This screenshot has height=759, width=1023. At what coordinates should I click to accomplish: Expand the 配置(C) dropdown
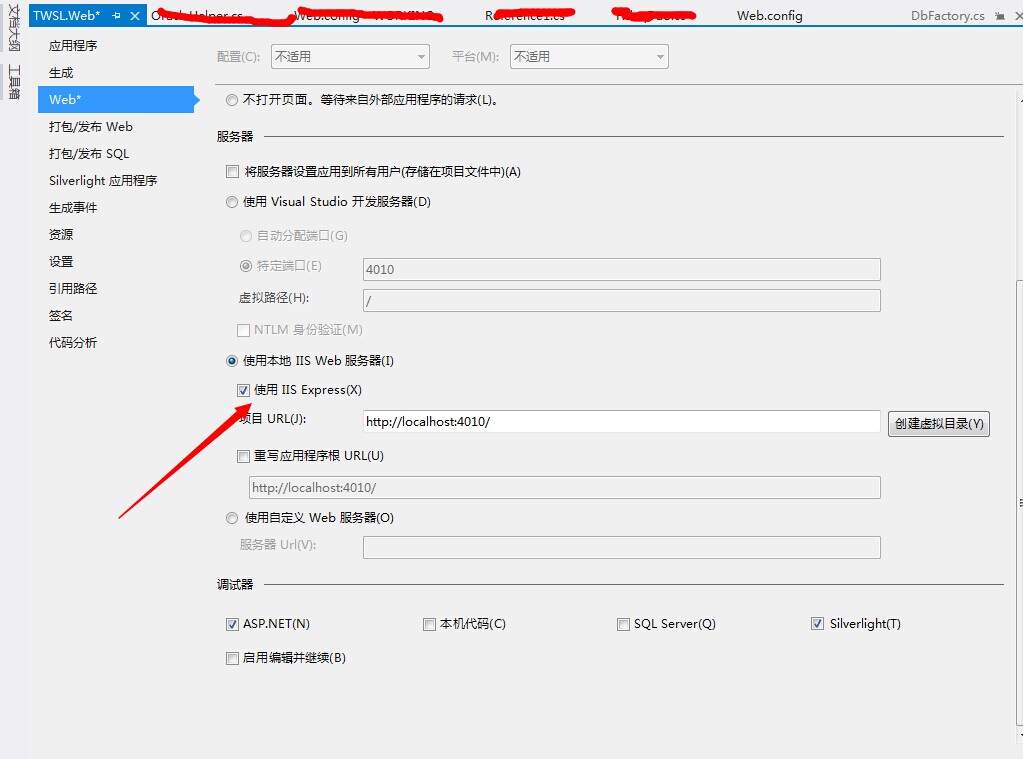pyautogui.click(x=350, y=57)
